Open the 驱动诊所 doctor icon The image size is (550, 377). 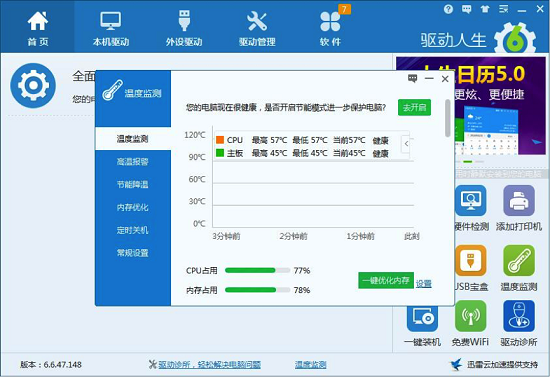click(x=518, y=316)
